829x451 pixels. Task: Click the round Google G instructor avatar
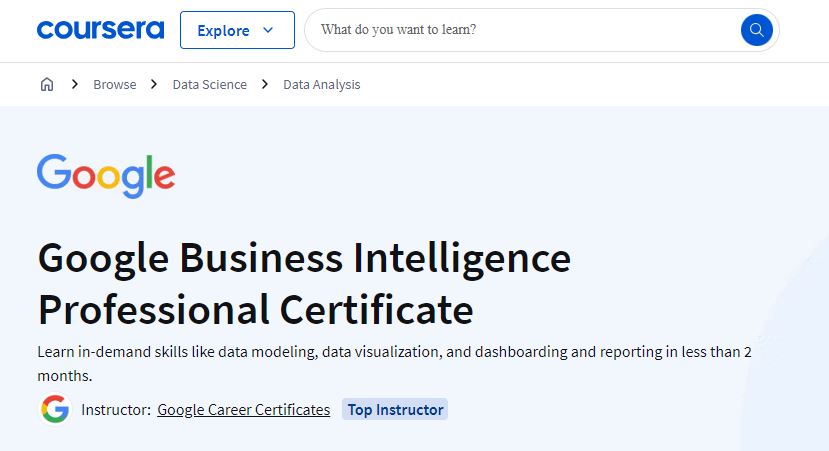click(x=56, y=409)
